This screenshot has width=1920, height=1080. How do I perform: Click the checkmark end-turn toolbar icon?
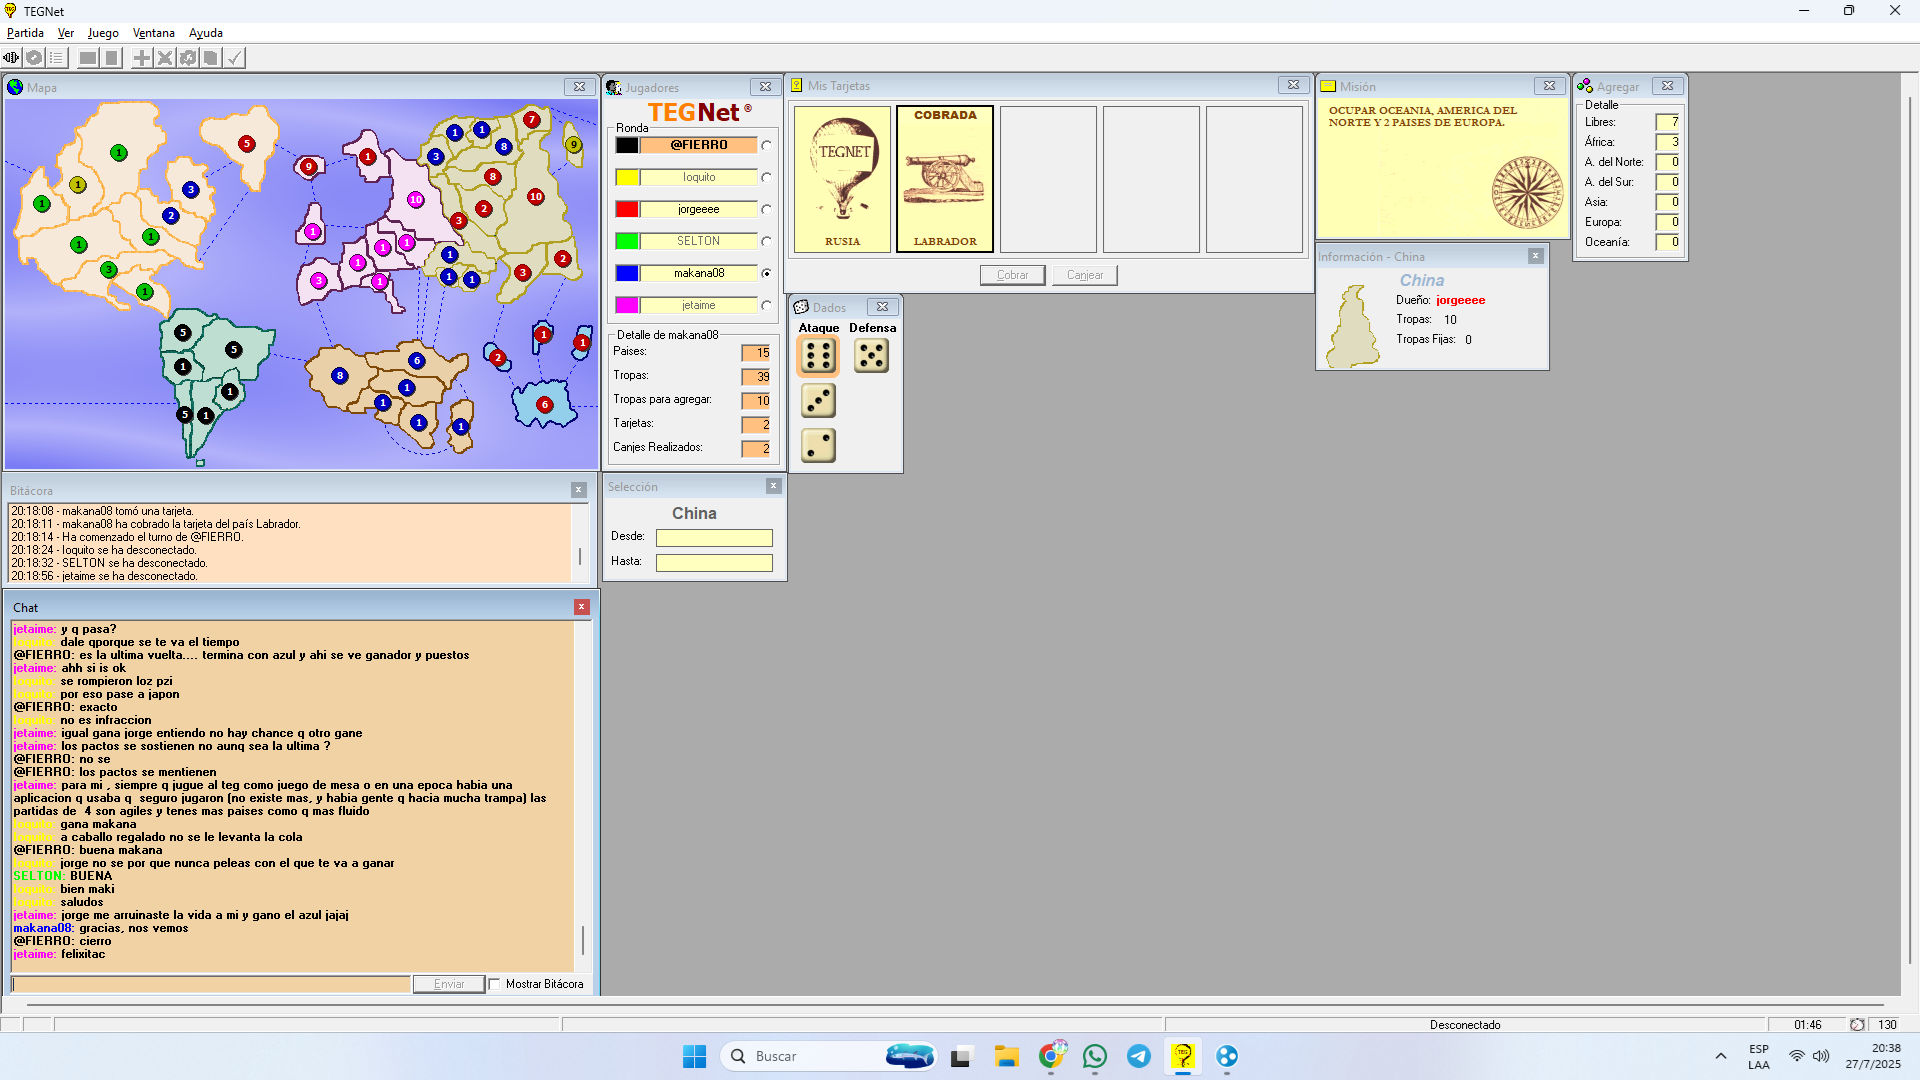(234, 58)
